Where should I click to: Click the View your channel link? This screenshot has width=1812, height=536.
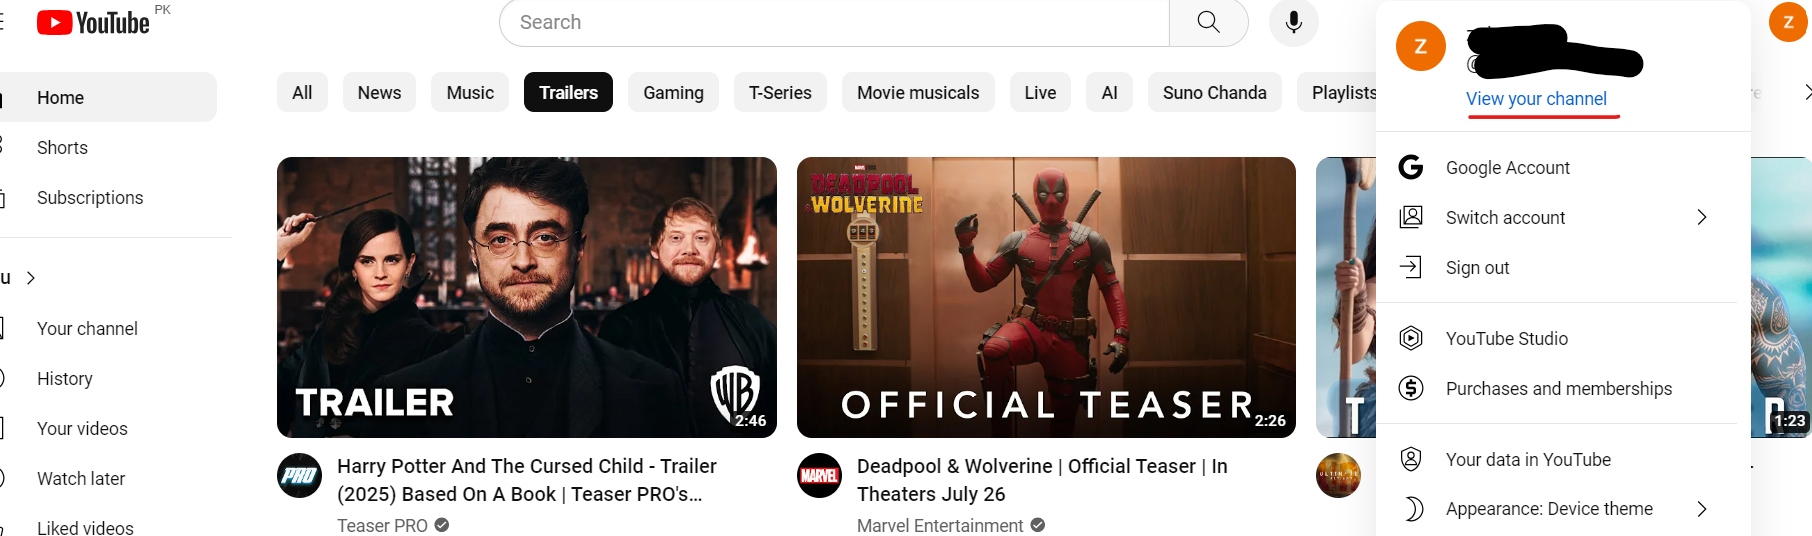pos(1536,98)
